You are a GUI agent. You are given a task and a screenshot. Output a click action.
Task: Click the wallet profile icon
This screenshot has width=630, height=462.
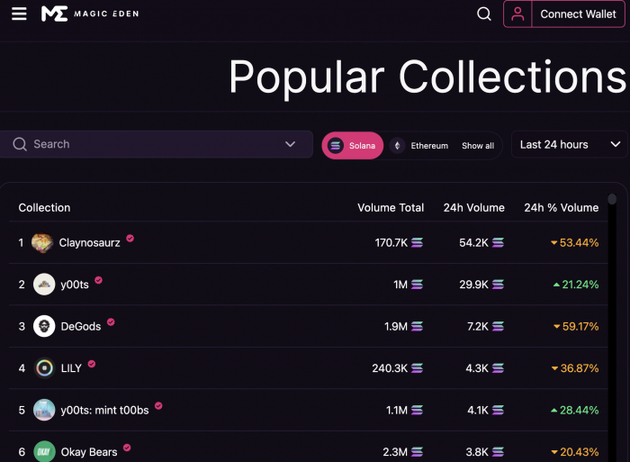coord(517,14)
